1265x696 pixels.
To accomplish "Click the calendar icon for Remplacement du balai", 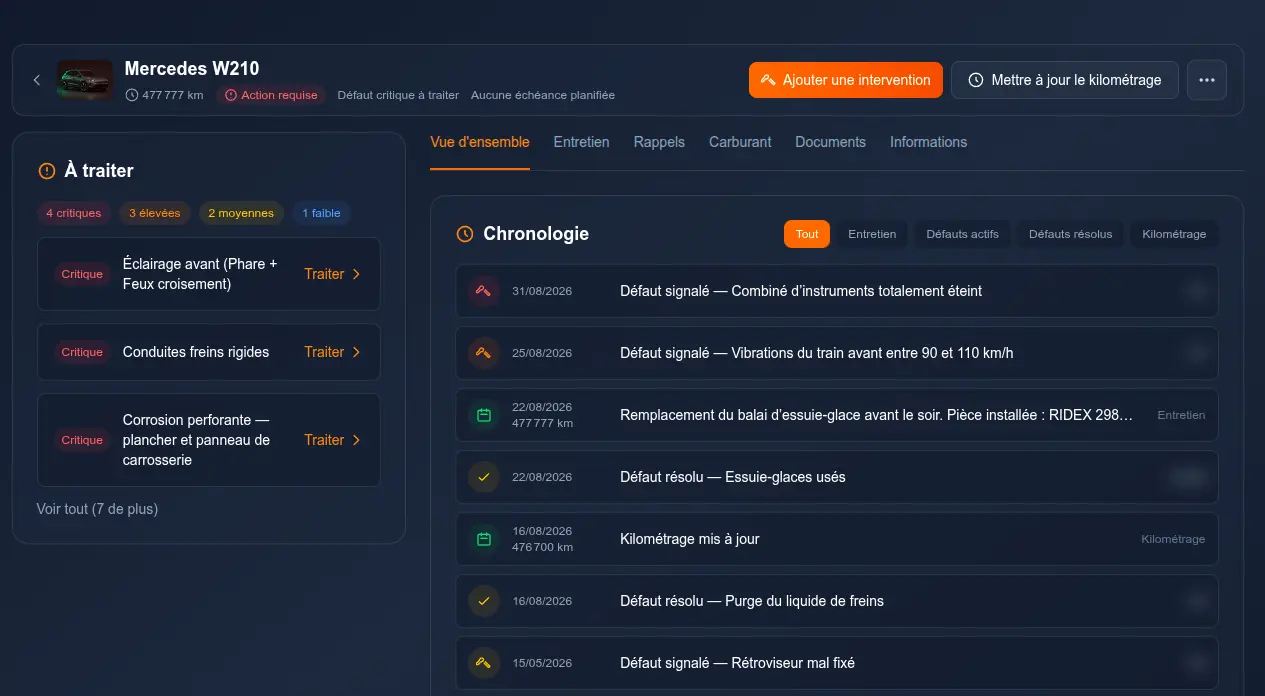I will [x=484, y=415].
